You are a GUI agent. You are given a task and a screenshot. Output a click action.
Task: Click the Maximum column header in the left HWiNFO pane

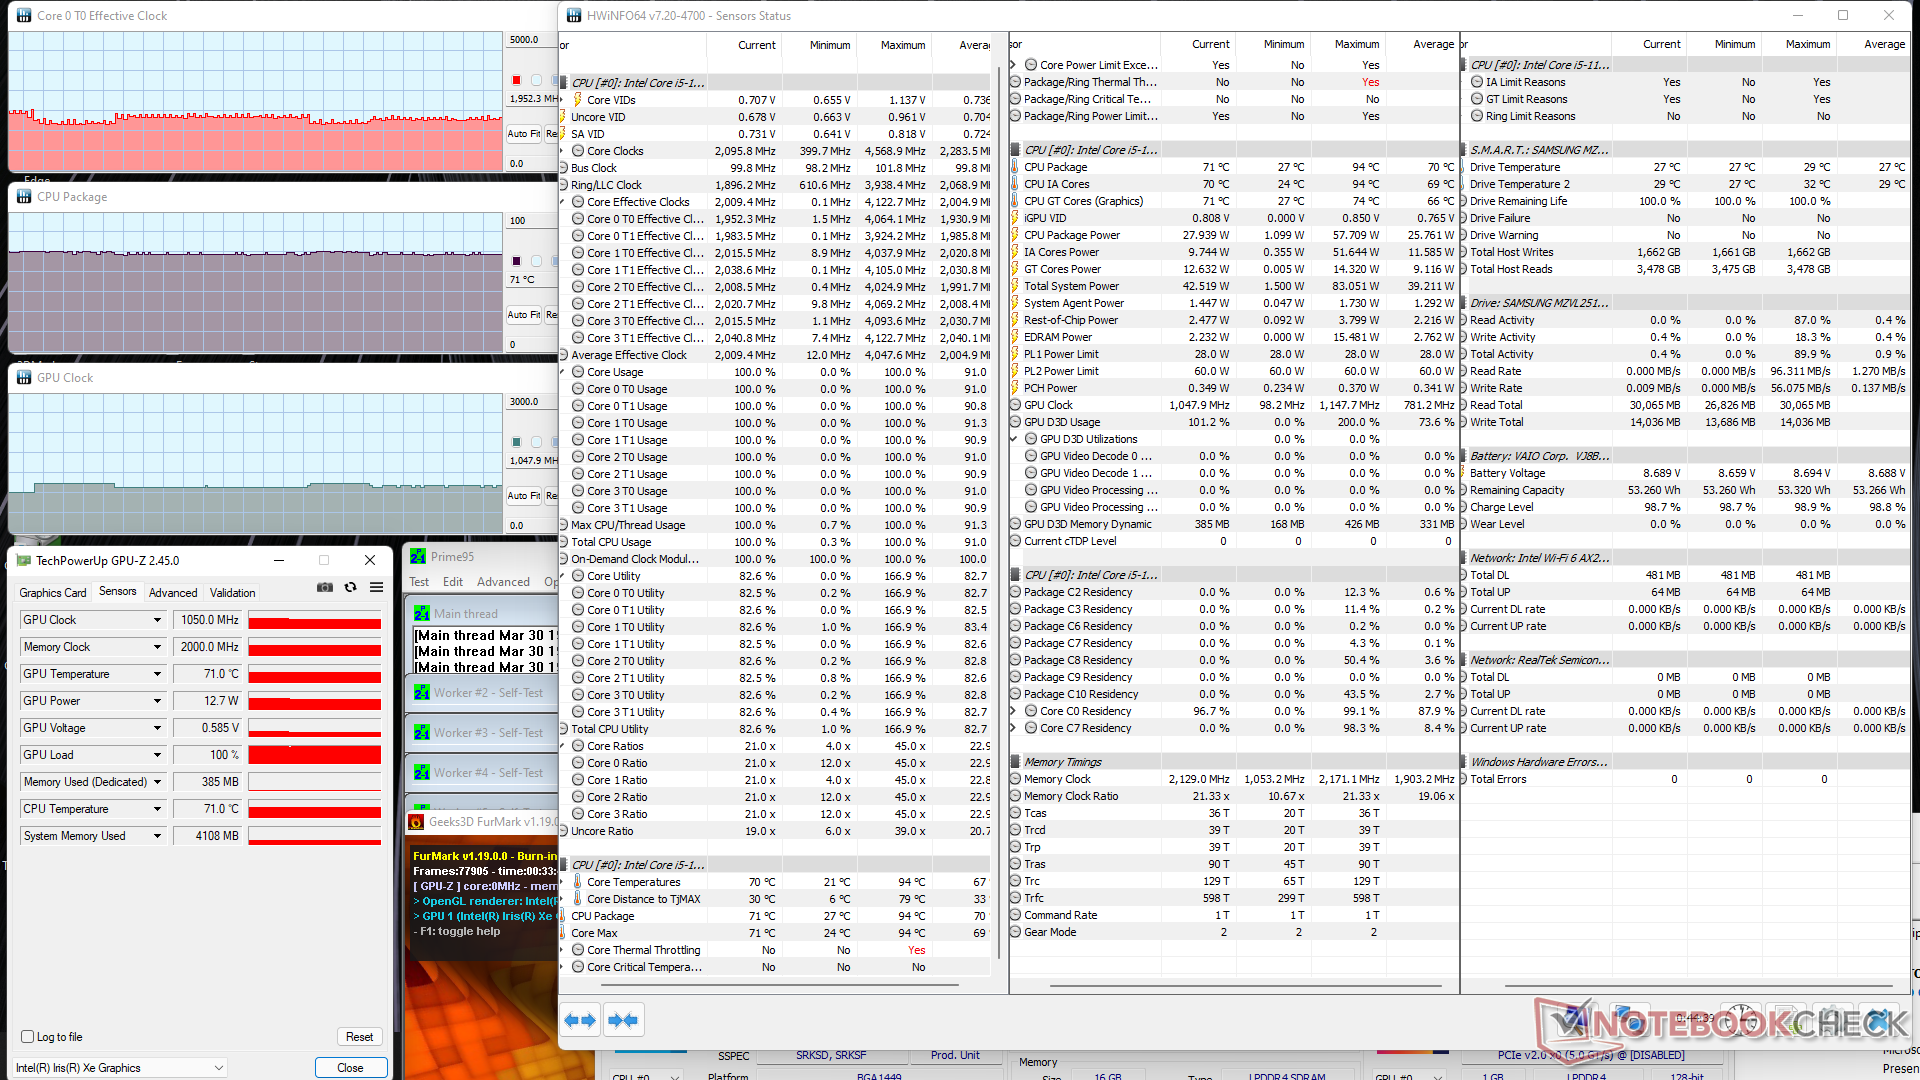click(x=894, y=45)
